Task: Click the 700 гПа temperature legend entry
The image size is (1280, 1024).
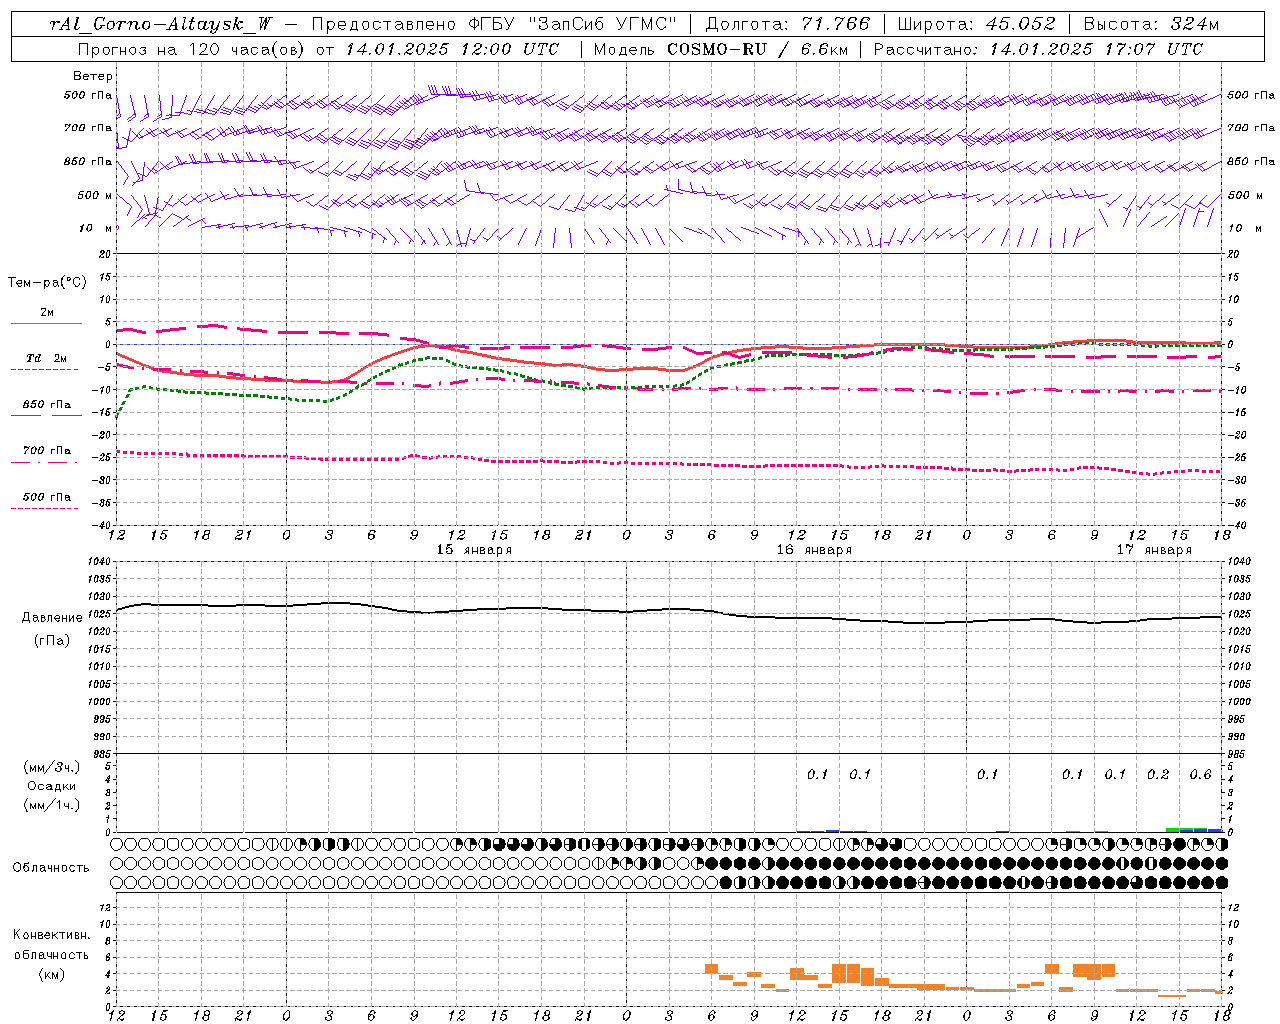Action: [x=47, y=451]
